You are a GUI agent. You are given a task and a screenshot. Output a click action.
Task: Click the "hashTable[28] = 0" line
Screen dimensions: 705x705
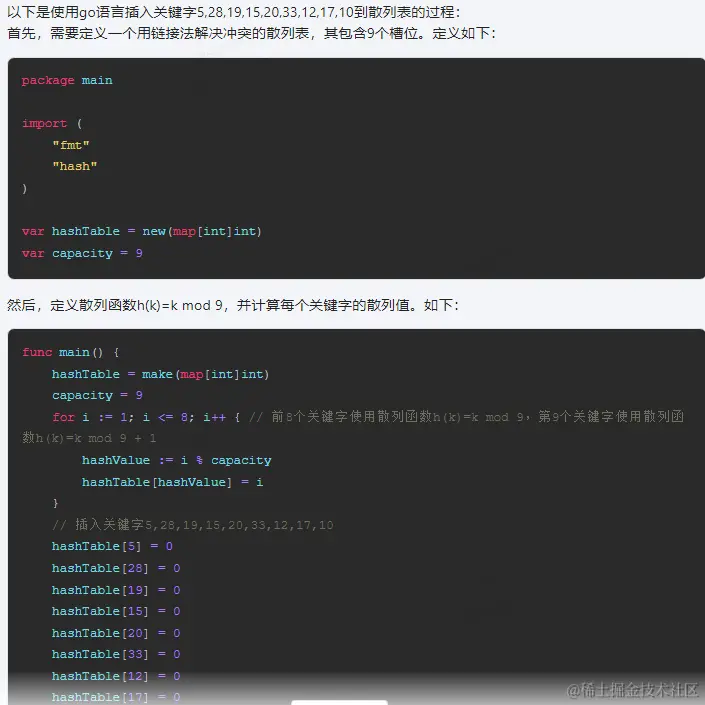[x=116, y=568]
